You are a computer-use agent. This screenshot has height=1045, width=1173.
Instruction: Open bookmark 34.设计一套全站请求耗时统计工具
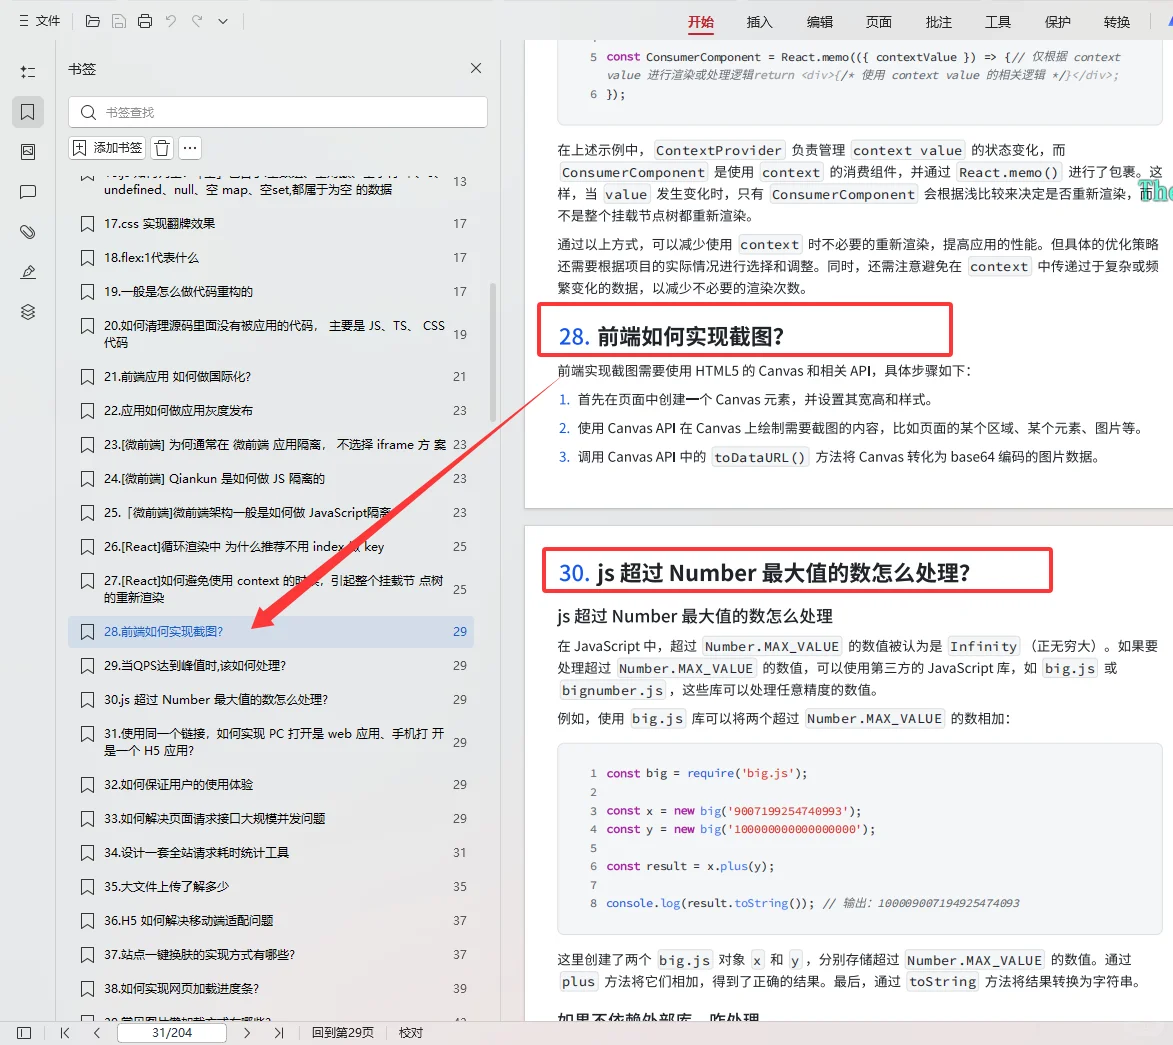coord(271,853)
